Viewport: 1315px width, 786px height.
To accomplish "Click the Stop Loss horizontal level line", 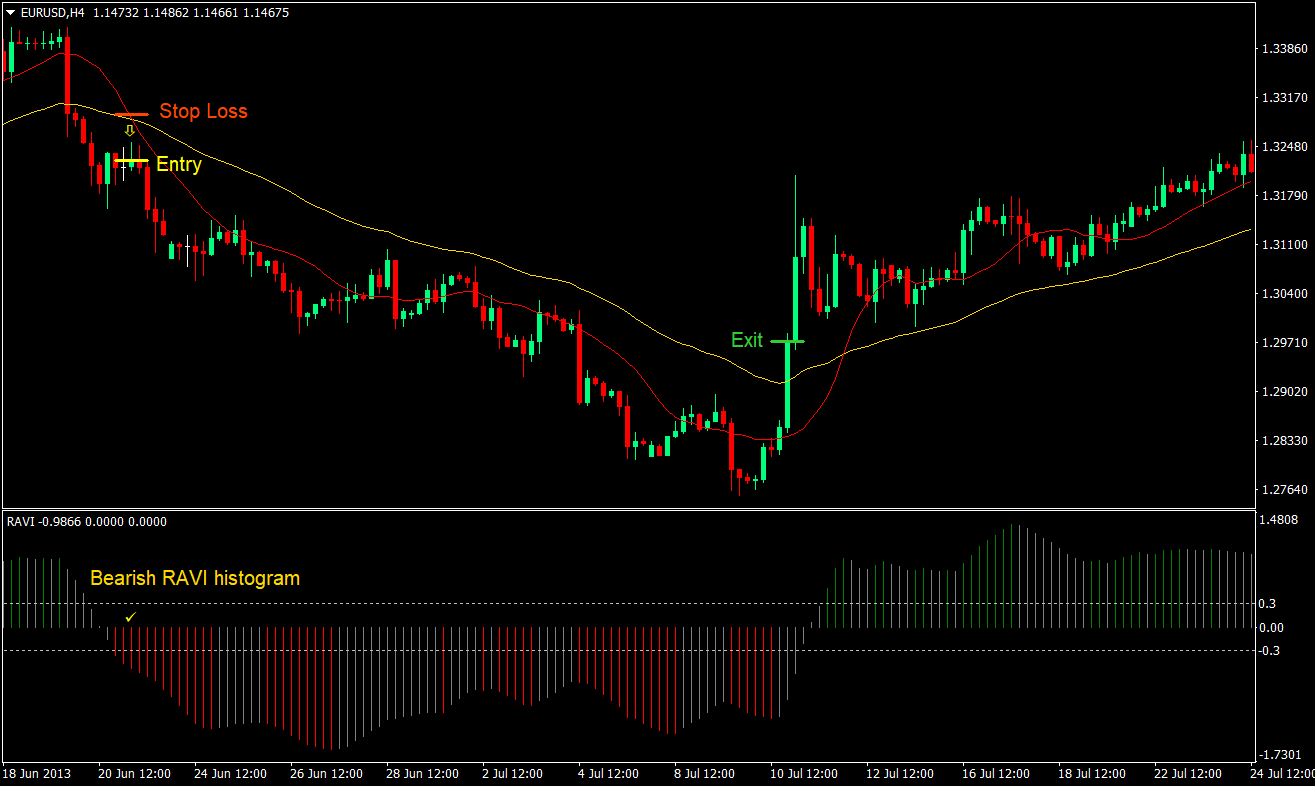I will pos(132,114).
